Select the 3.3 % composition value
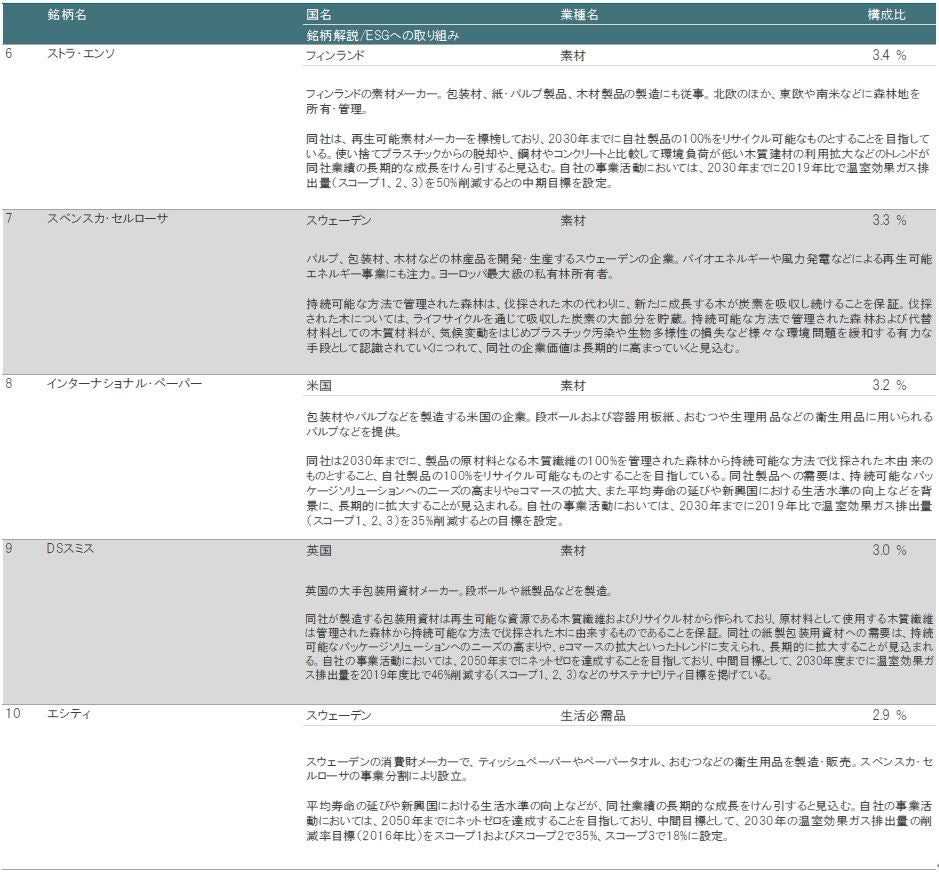This screenshot has width=939, height=875. [888, 220]
